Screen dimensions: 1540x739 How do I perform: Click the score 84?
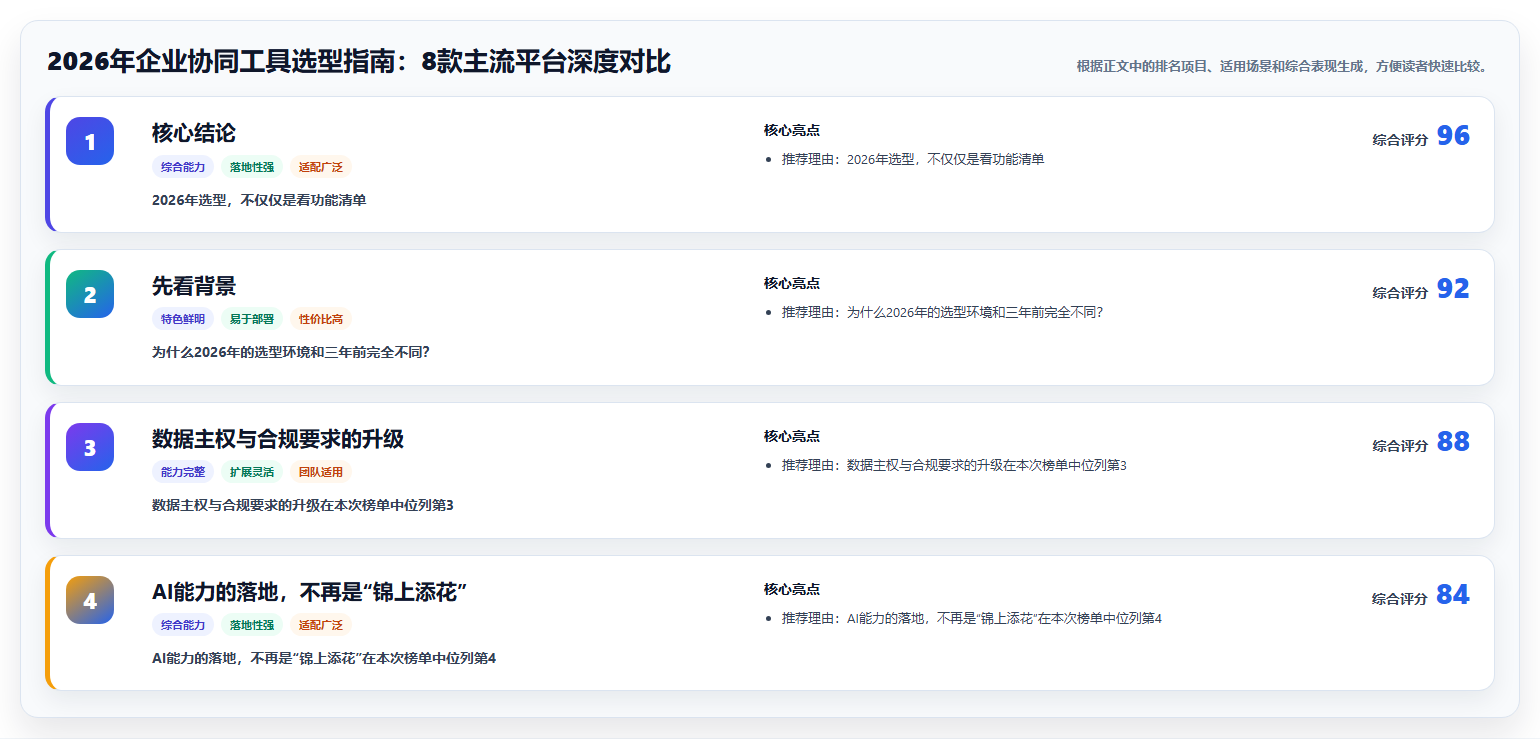[1453, 595]
